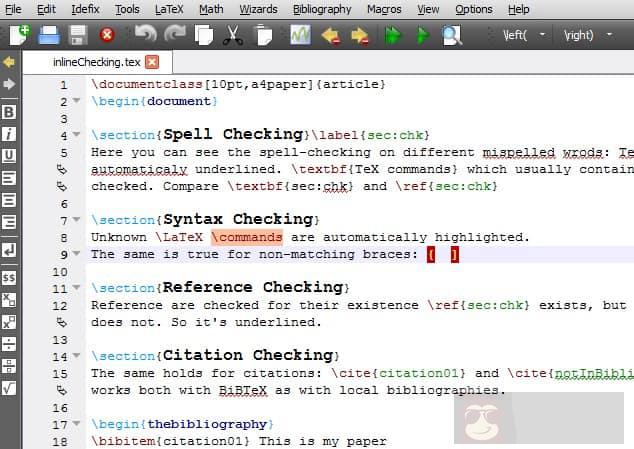Open a file with the folder icon
This screenshot has width=634, height=449.
tap(49, 35)
